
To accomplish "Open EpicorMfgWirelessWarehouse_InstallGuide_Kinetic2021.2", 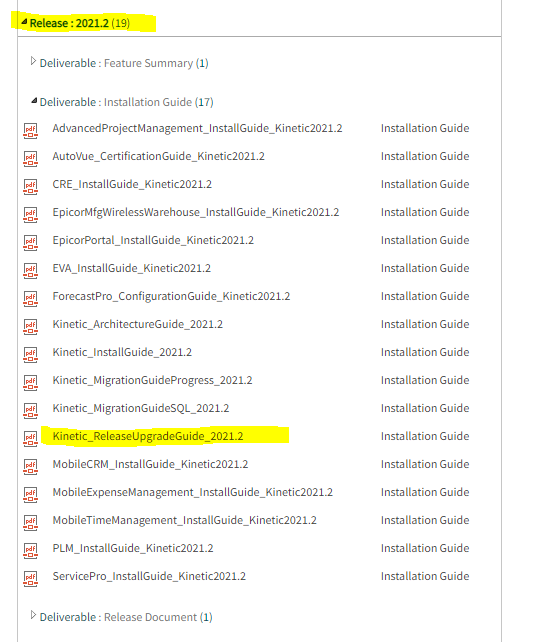I will pos(195,212).
